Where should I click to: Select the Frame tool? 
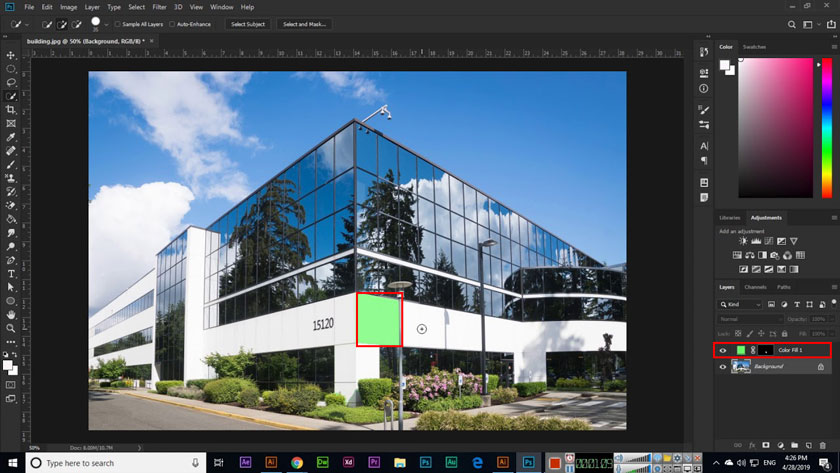[10, 124]
